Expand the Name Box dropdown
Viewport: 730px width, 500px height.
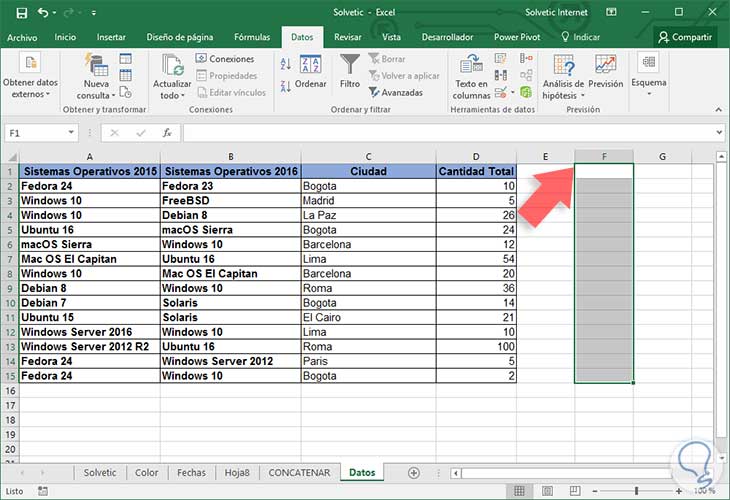click(71, 133)
